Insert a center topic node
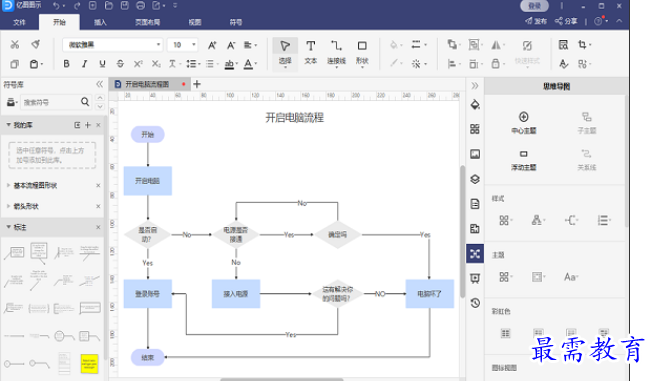 pyautogui.click(x=523, y=122)
